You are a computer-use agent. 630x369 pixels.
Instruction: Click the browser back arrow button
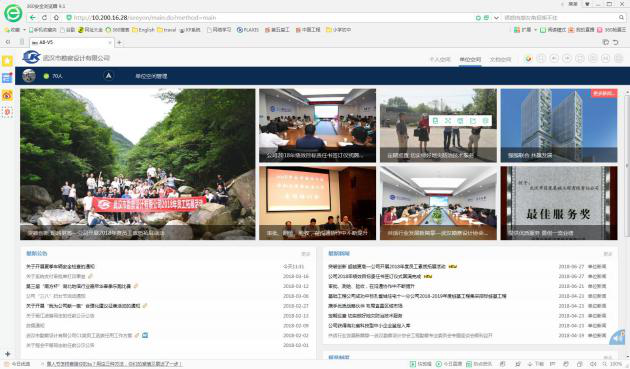pos(33,18)
